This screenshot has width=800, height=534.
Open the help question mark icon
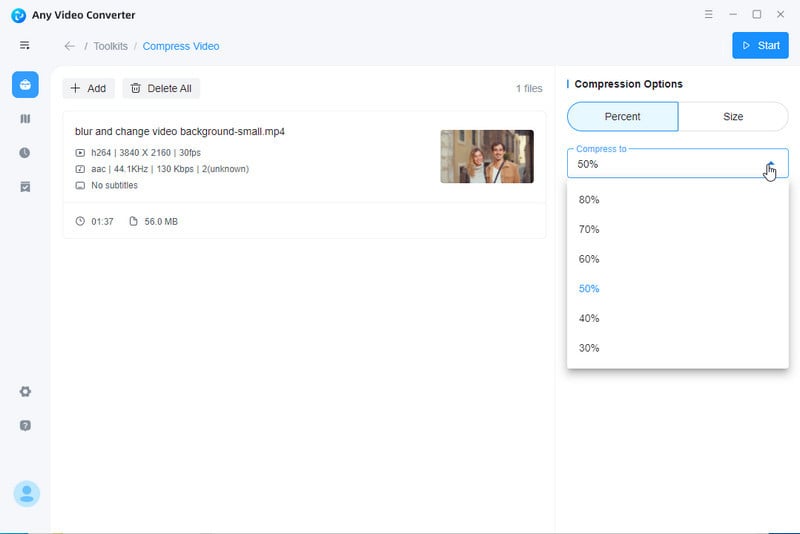point(25,426)
